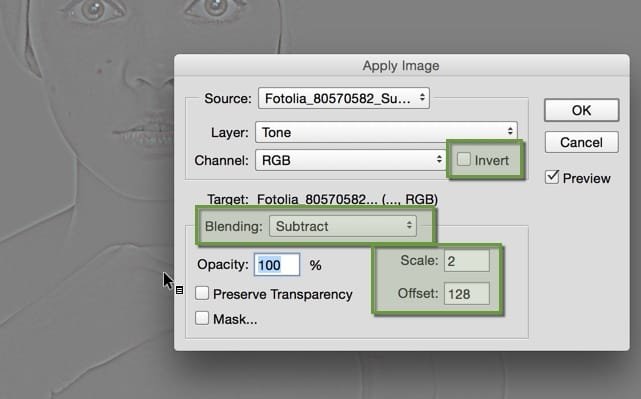Click the Opacity field containing 100
The width and height of the screenshot is (641, 399).
click(x=277, y=265)
